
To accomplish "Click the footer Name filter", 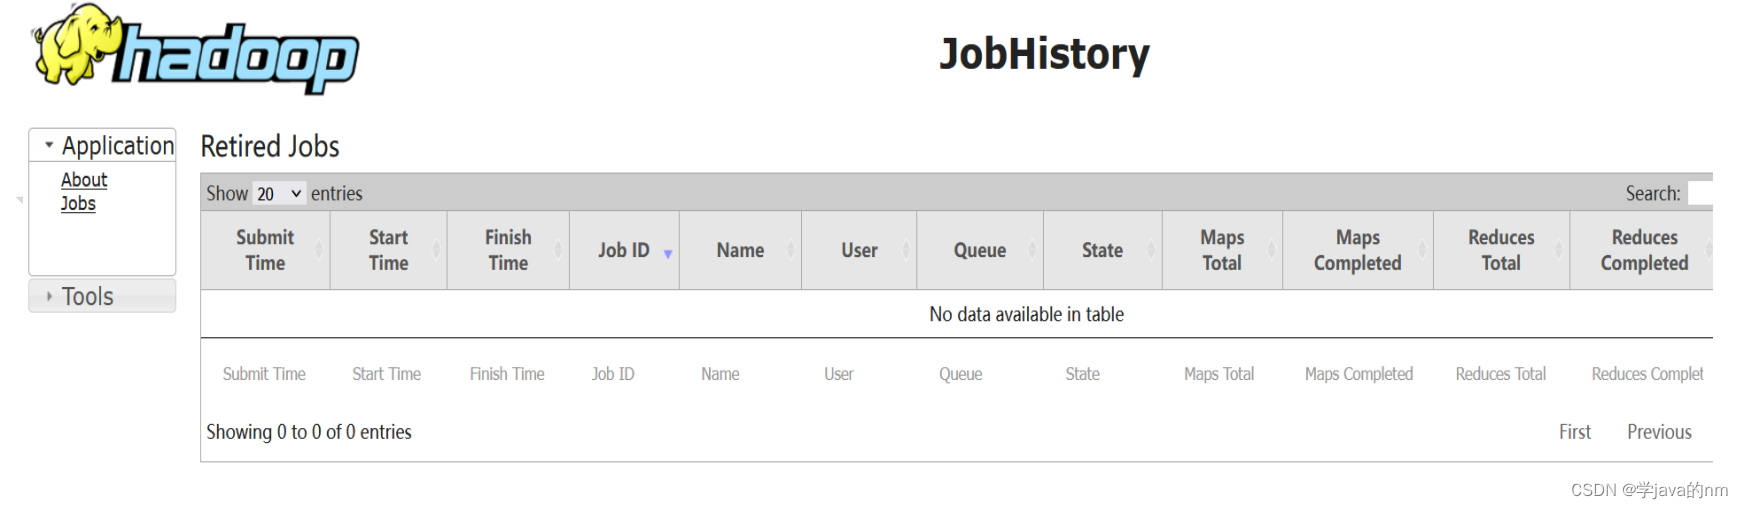I will coord(720,374).
